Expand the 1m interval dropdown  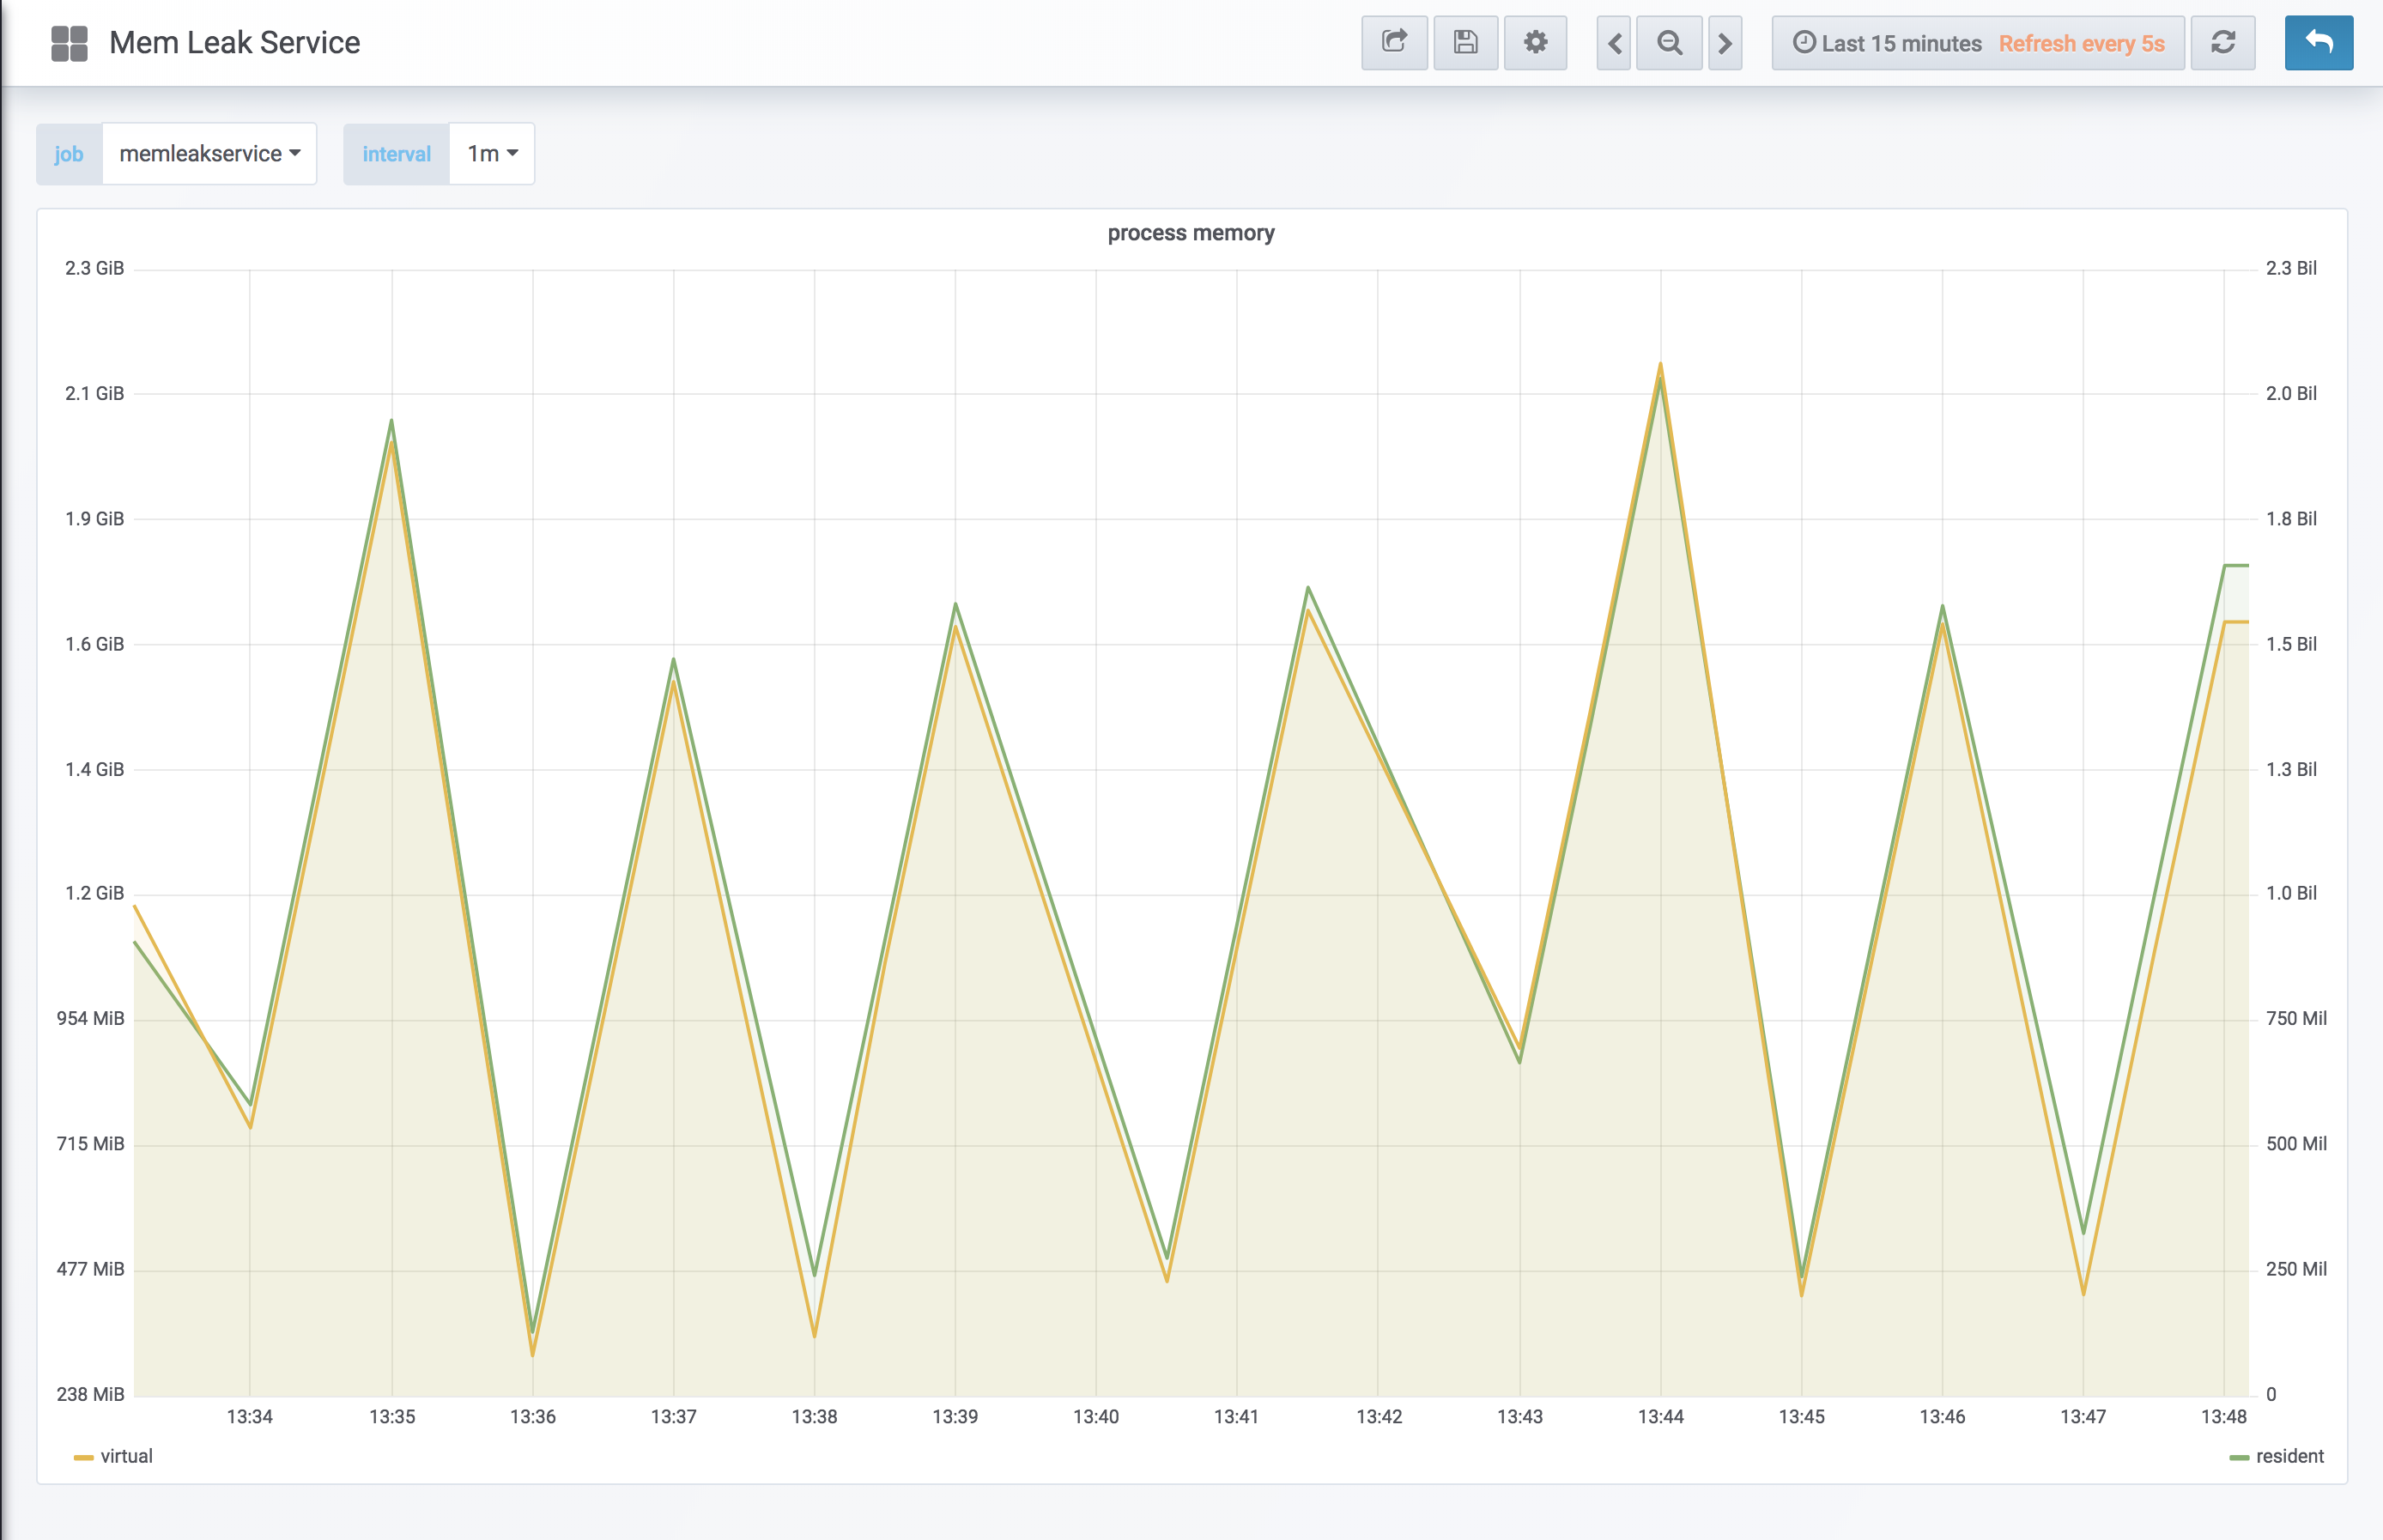pos(492,154)
